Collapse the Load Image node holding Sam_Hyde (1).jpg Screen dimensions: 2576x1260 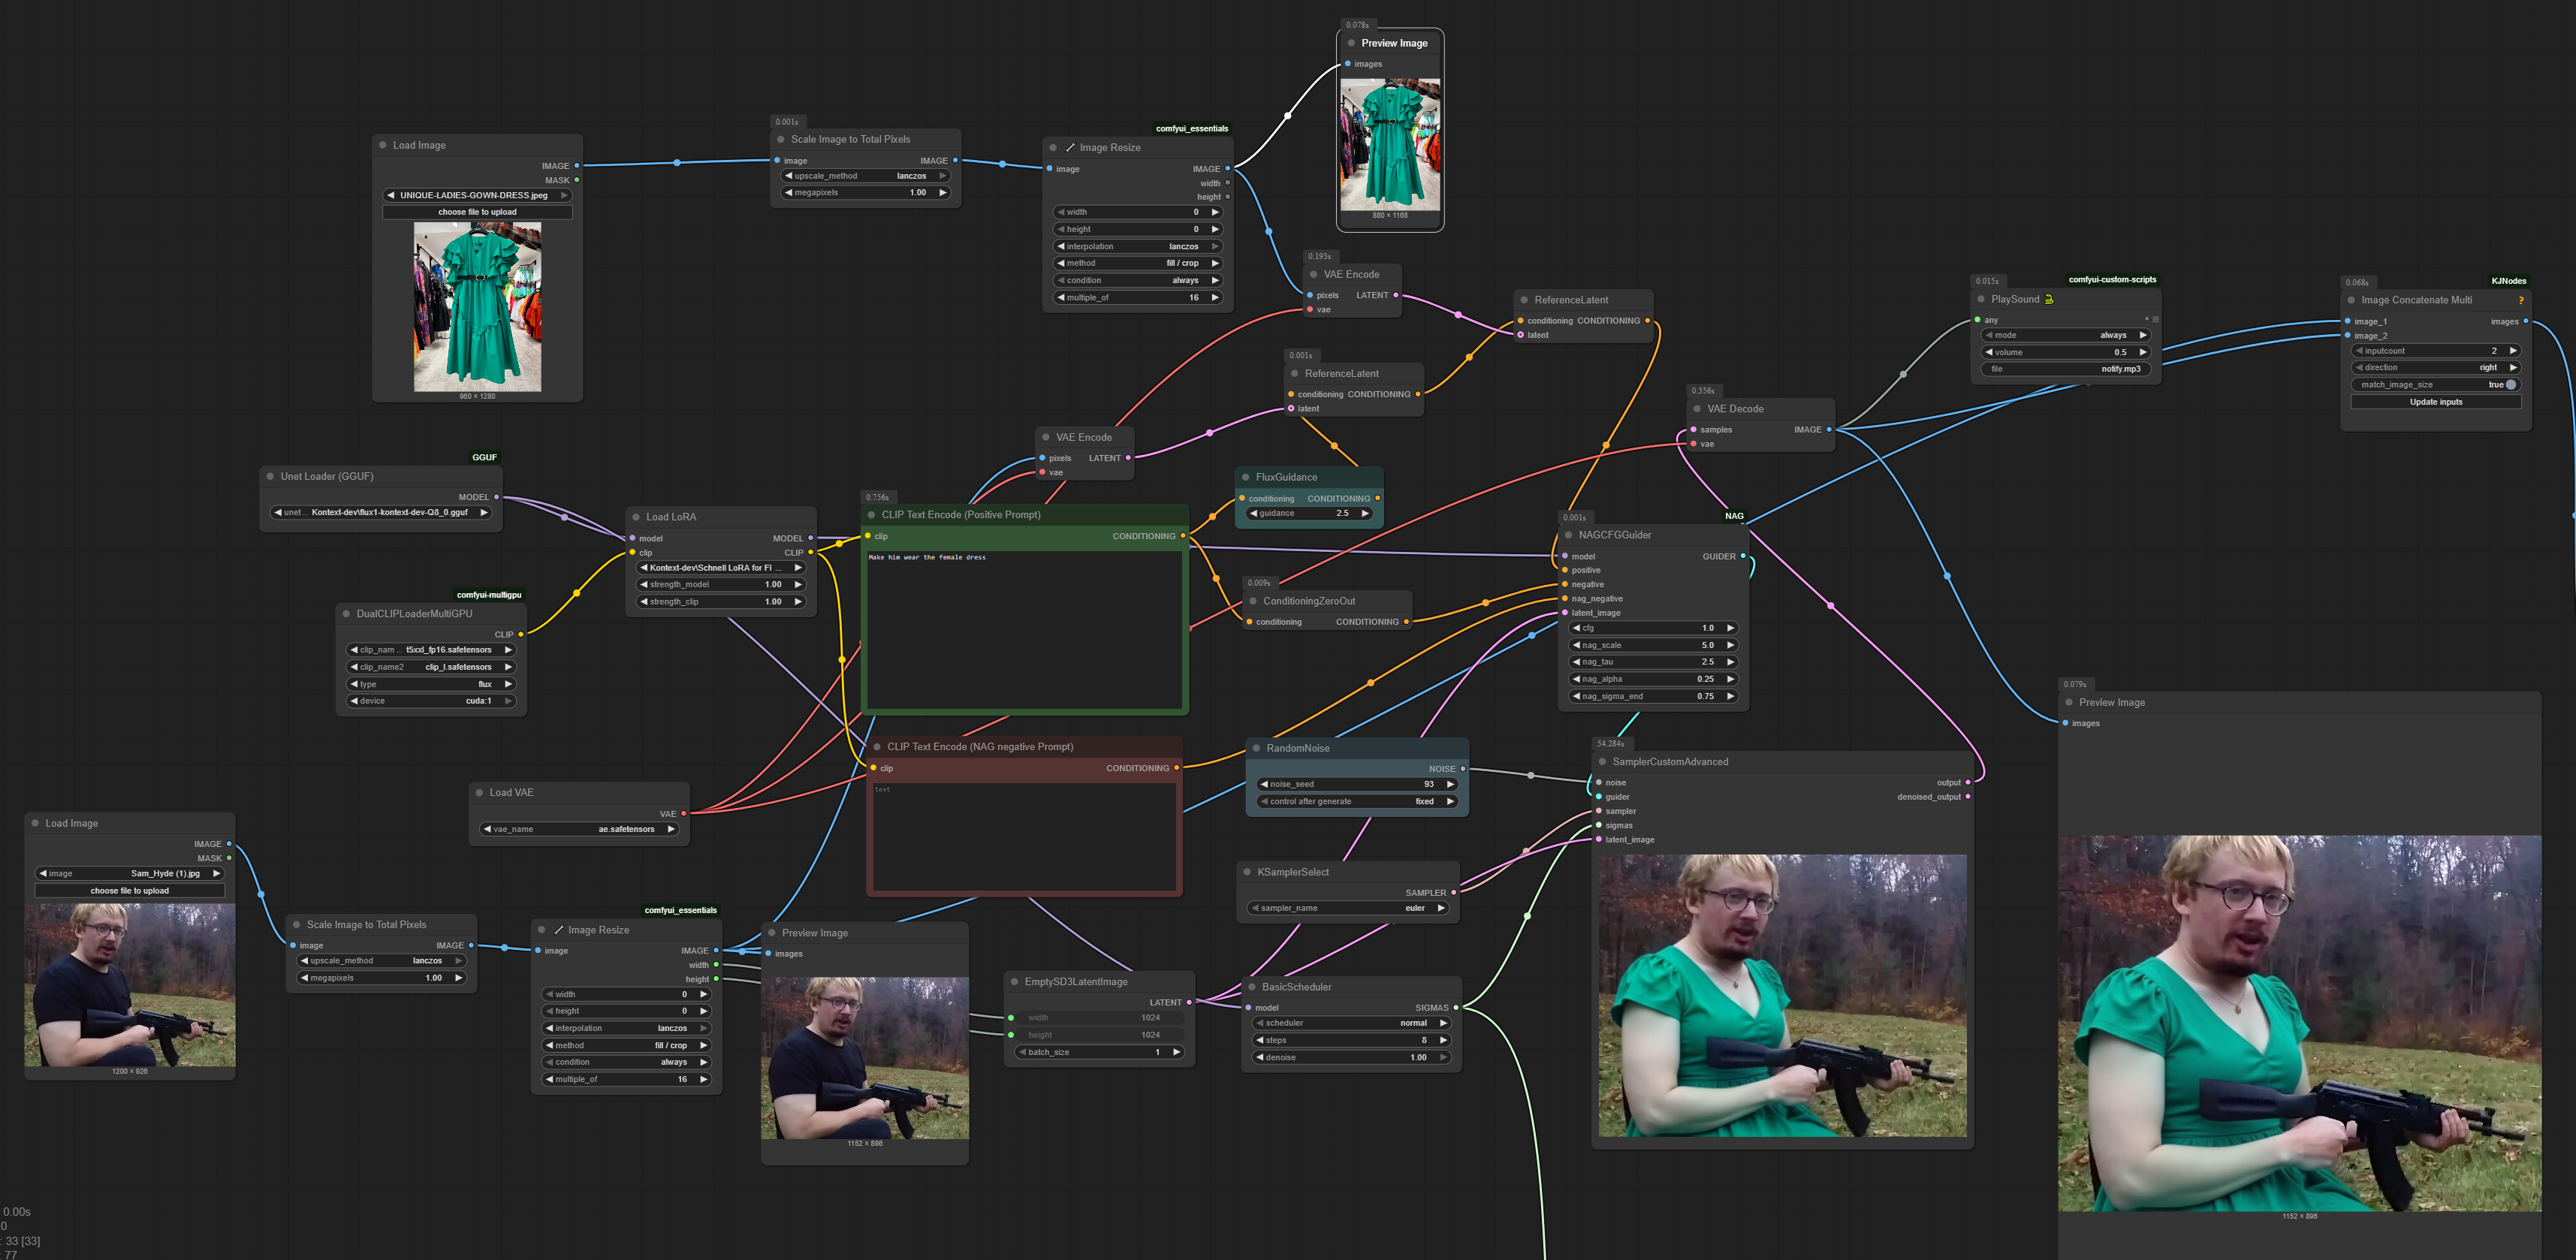point(35,824)
